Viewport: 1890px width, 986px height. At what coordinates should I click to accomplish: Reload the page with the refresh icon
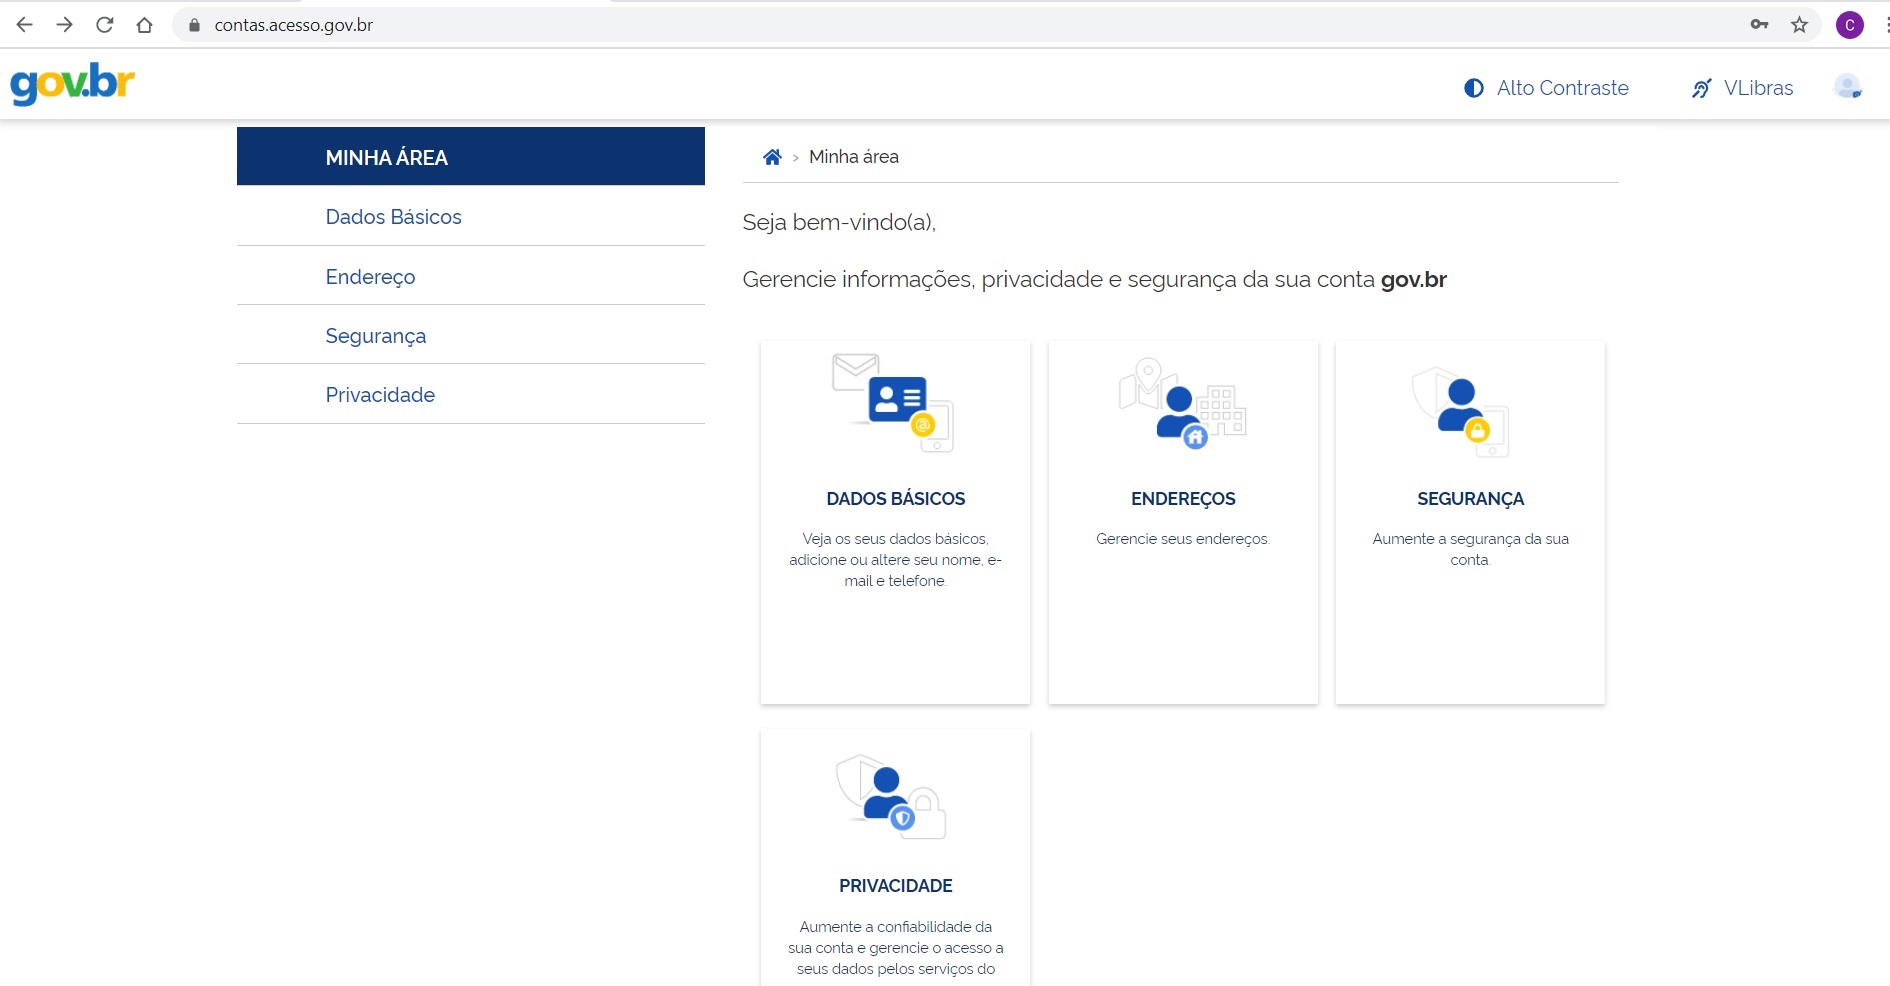pyautogui.click(x=104, y=25)
